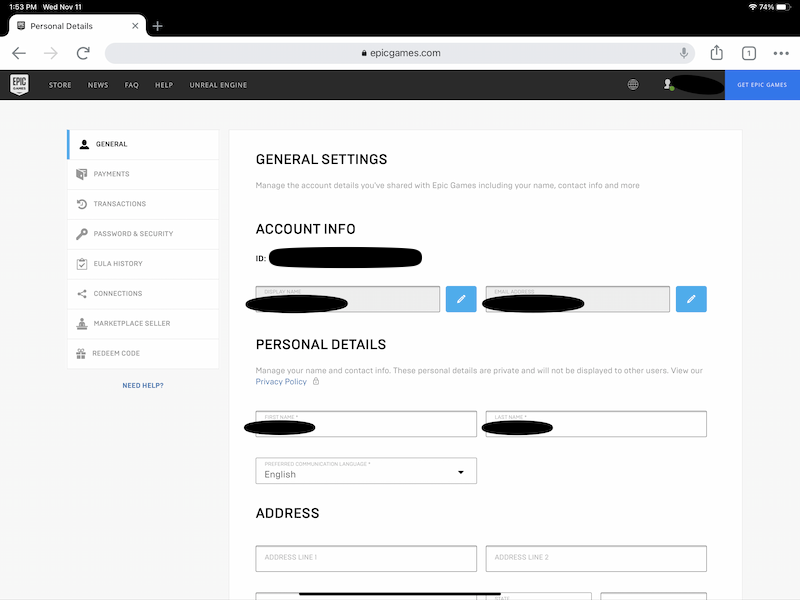Select Marketplace Seller label in sidebar

pos(132,323)
